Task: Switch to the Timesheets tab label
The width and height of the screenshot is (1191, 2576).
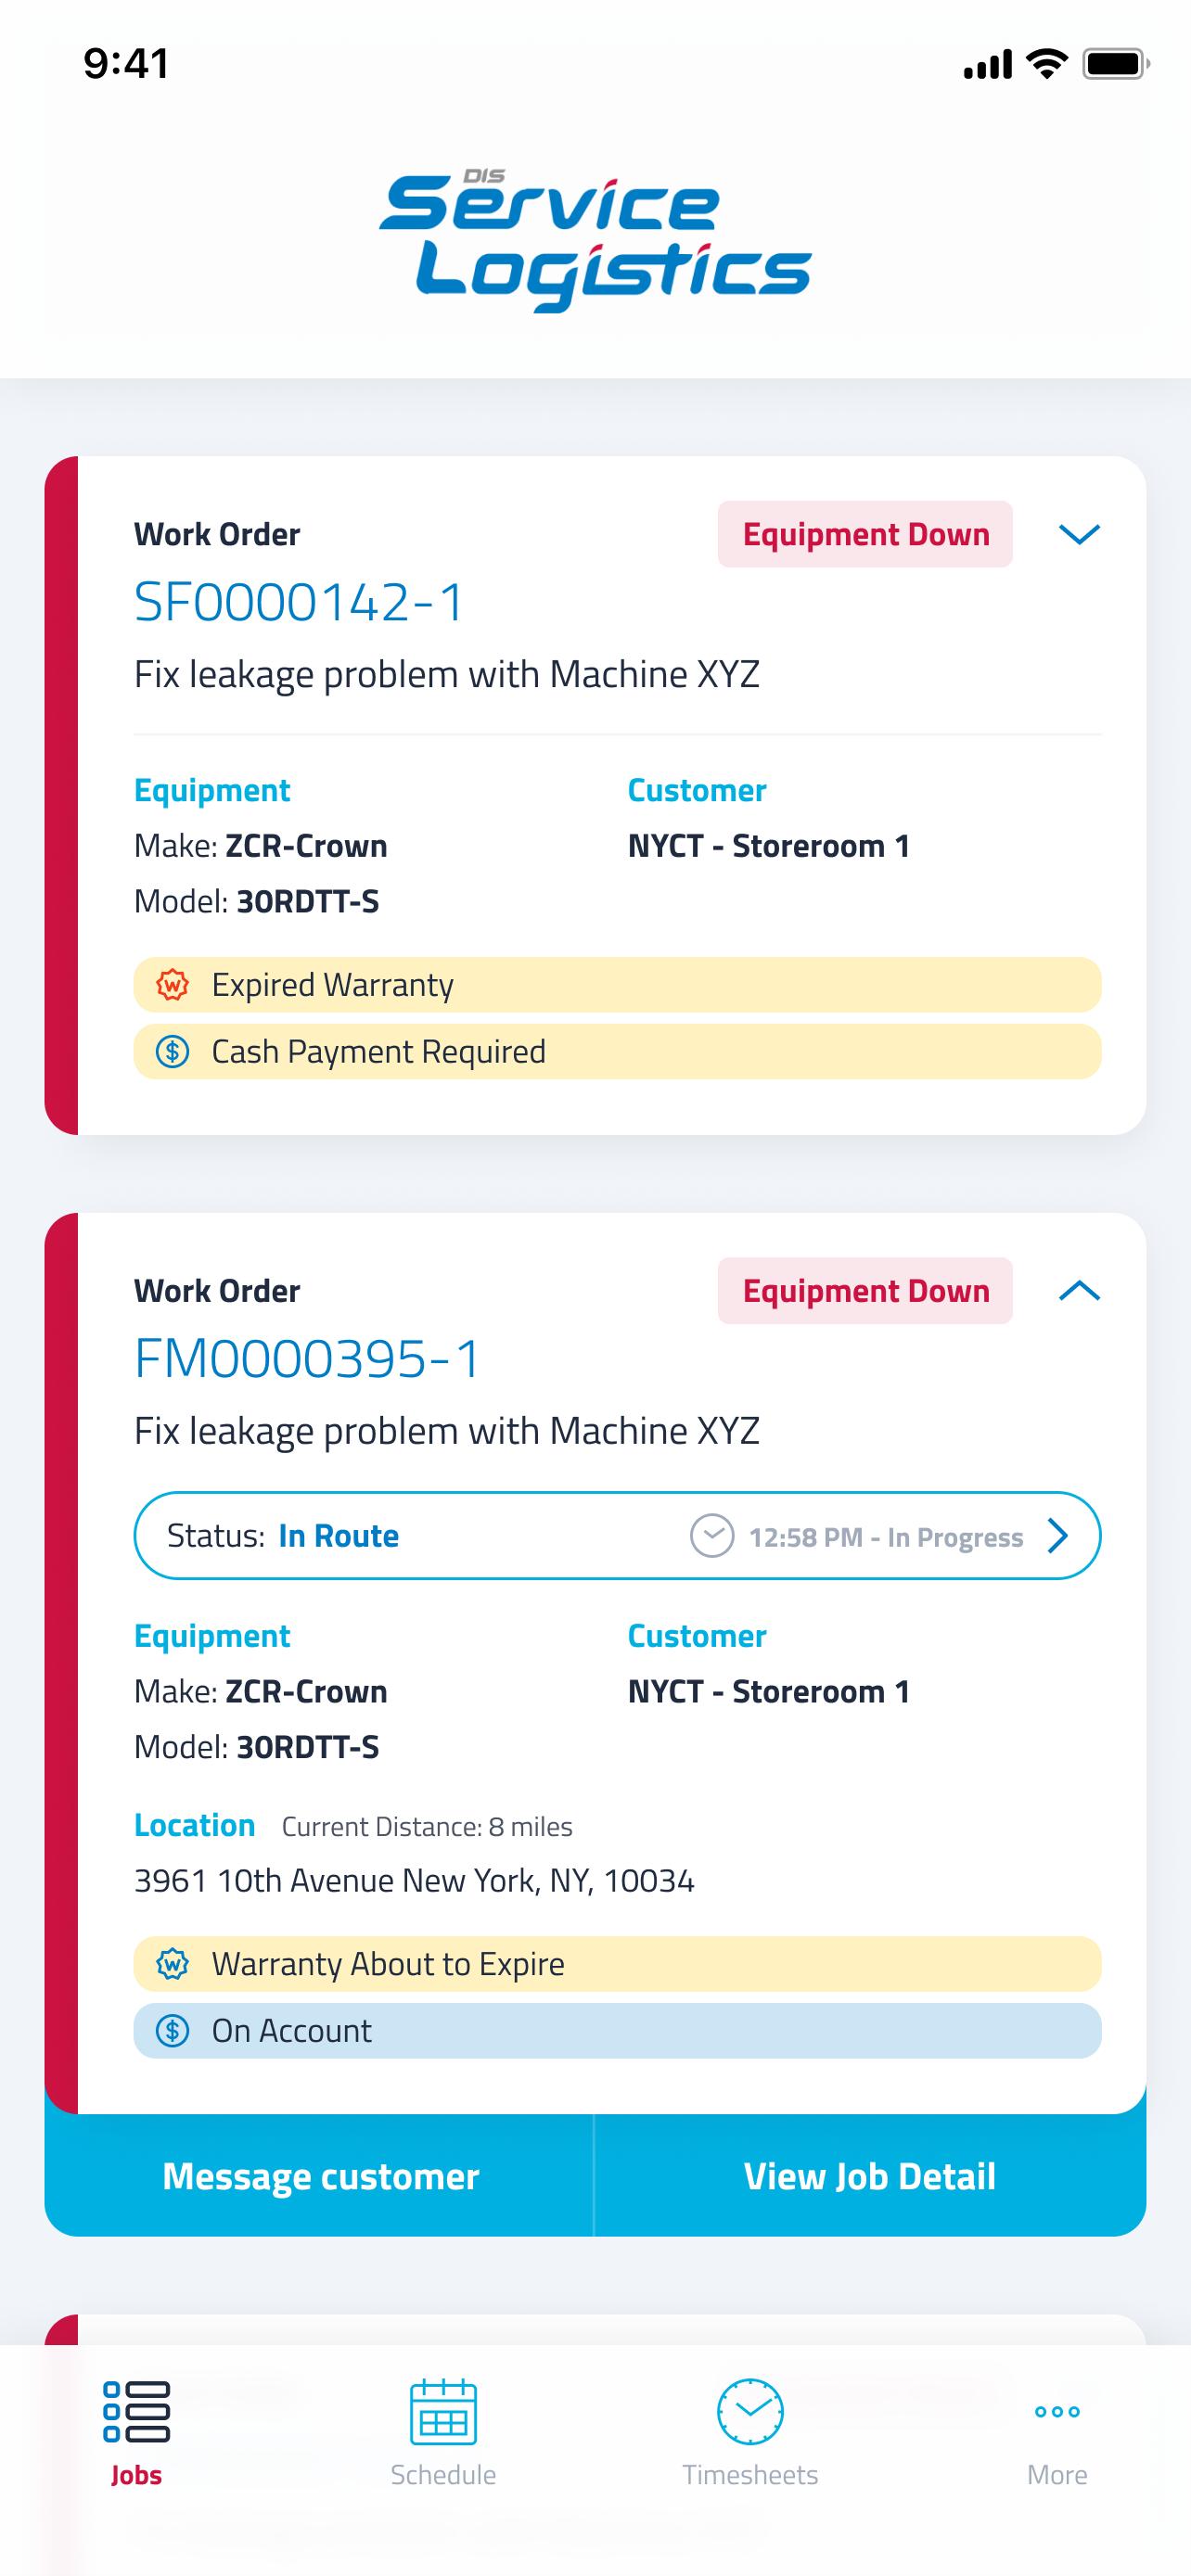Action: pos(750,2474)
